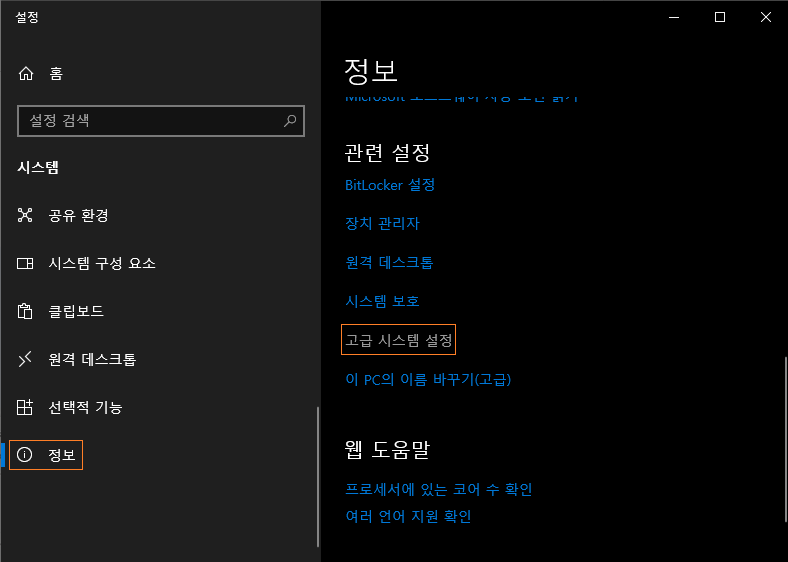Open 홈 settings home label
788x562 pixels.
56,74
